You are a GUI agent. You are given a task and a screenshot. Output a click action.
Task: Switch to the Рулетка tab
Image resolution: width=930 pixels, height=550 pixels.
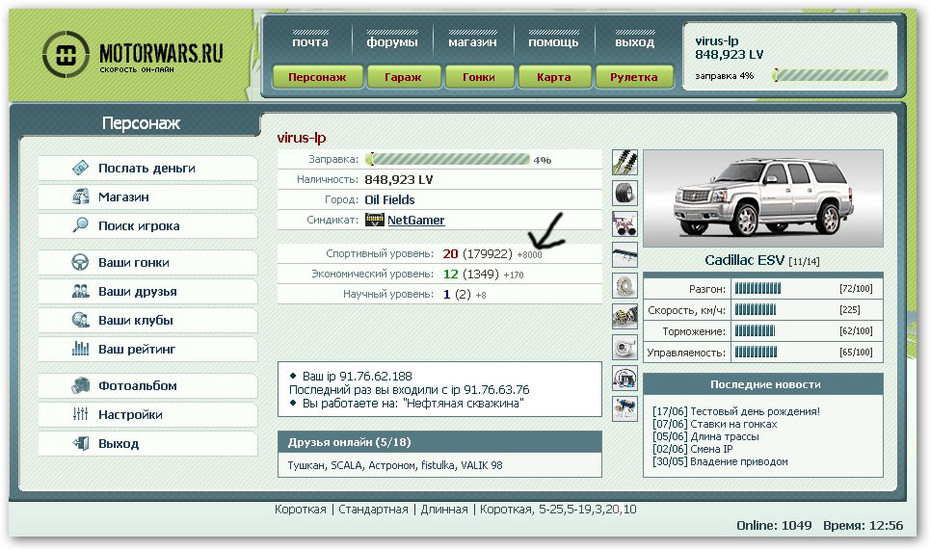point(634,77)
